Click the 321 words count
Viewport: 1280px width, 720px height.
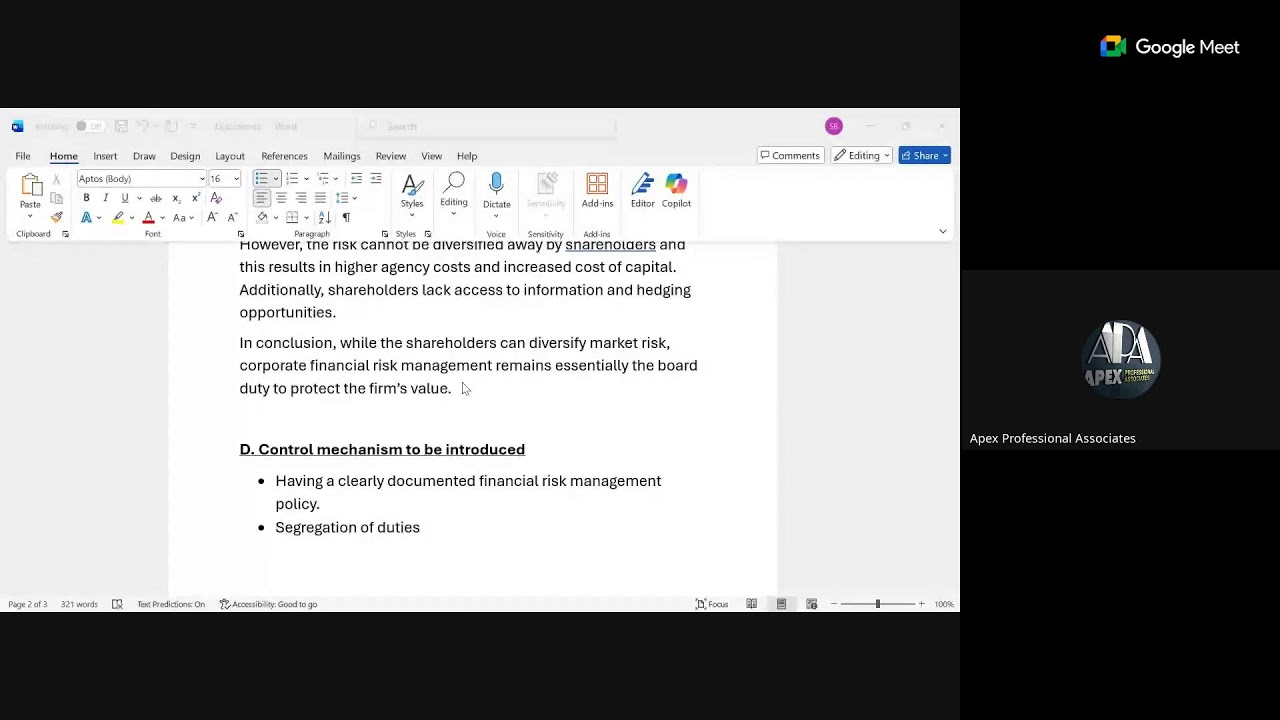[x=79, y=604]
